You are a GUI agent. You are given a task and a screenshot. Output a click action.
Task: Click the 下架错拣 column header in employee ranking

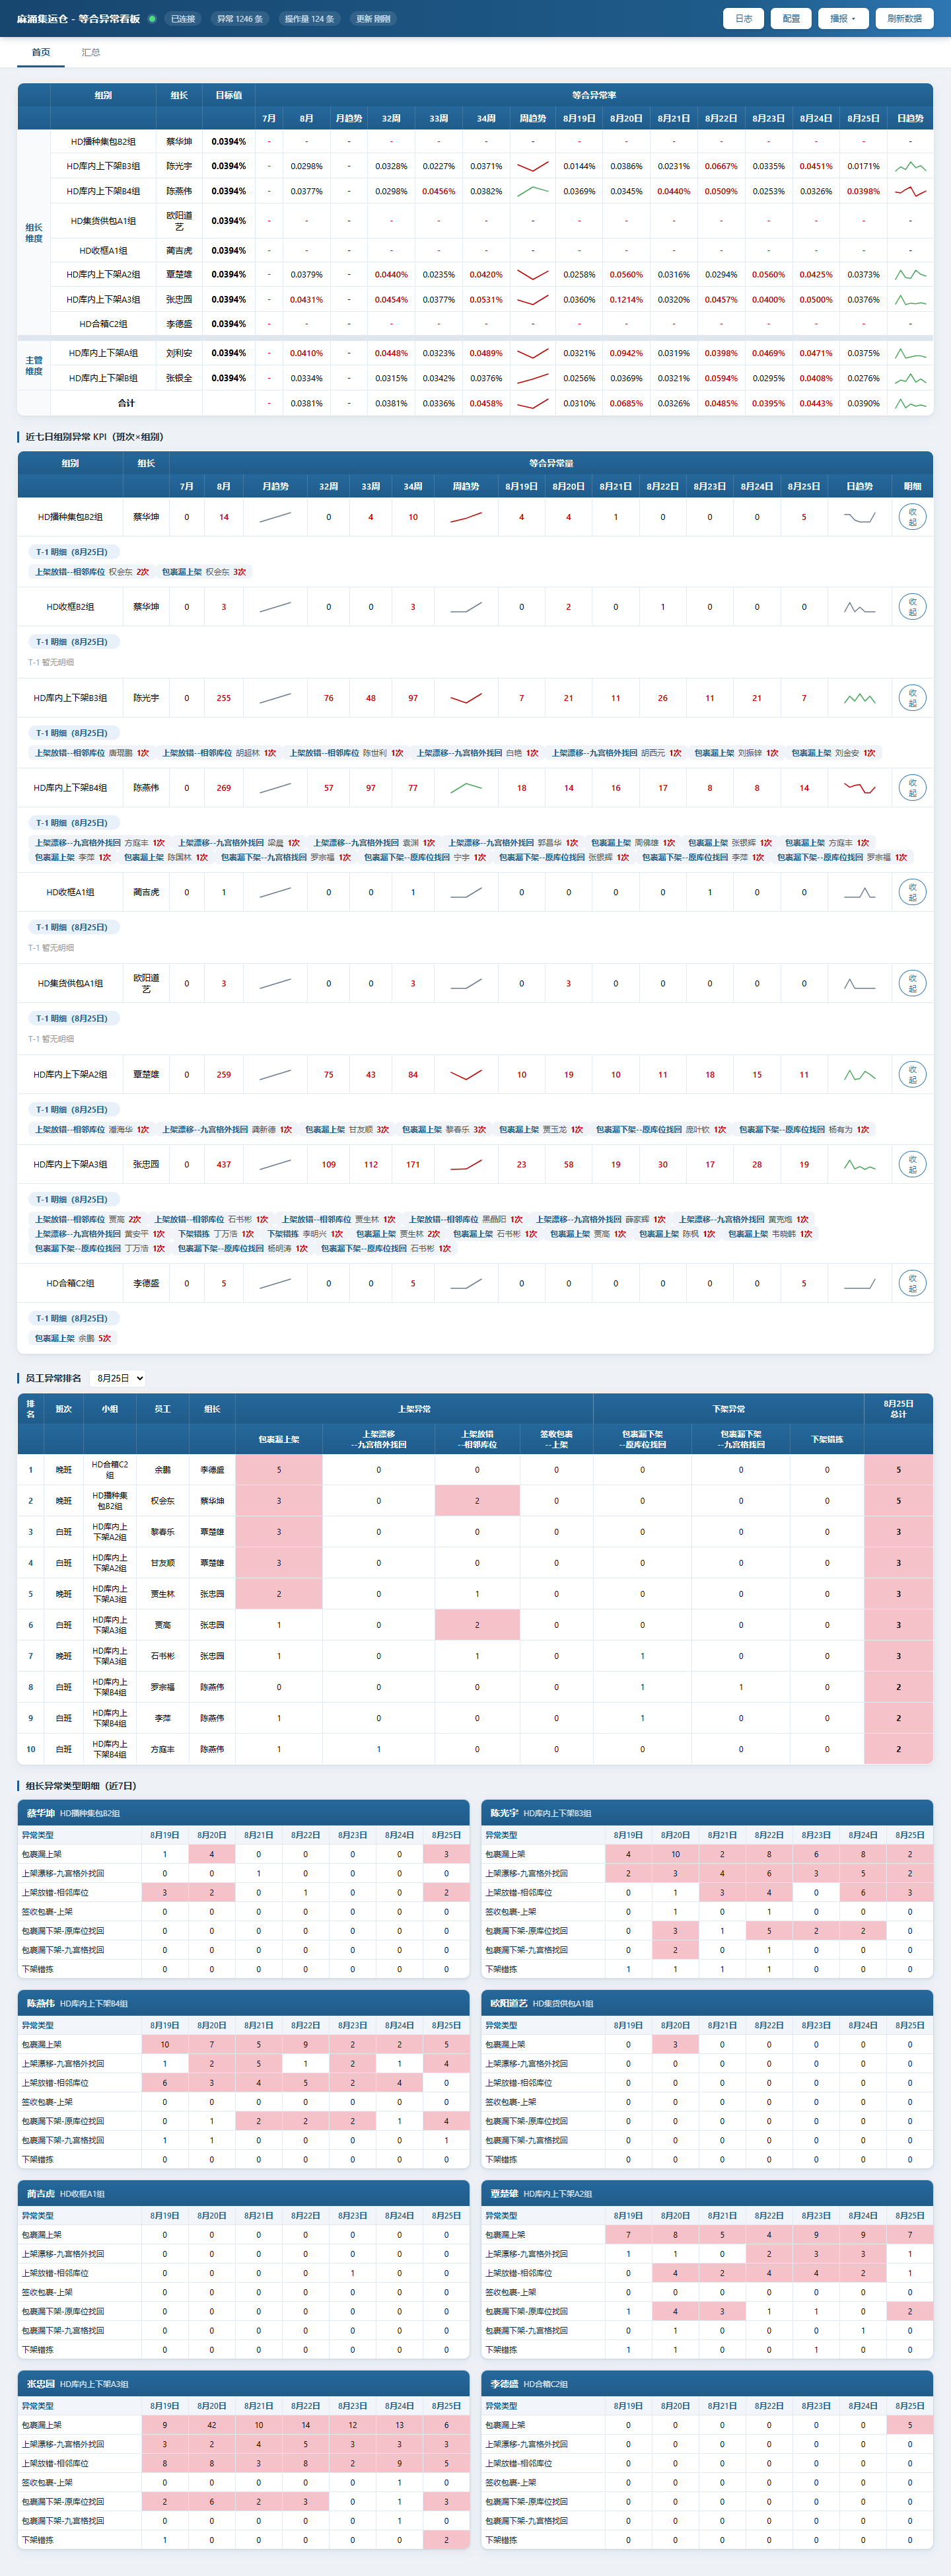coord(827,1439)
